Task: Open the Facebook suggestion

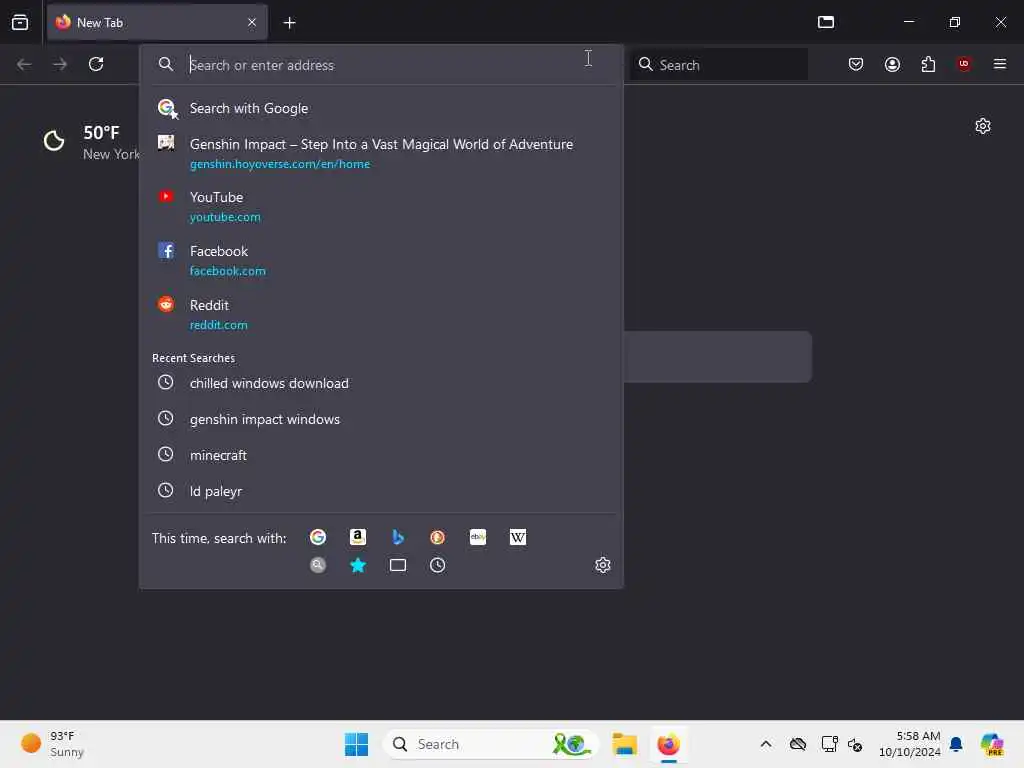Action: [381, 260]
